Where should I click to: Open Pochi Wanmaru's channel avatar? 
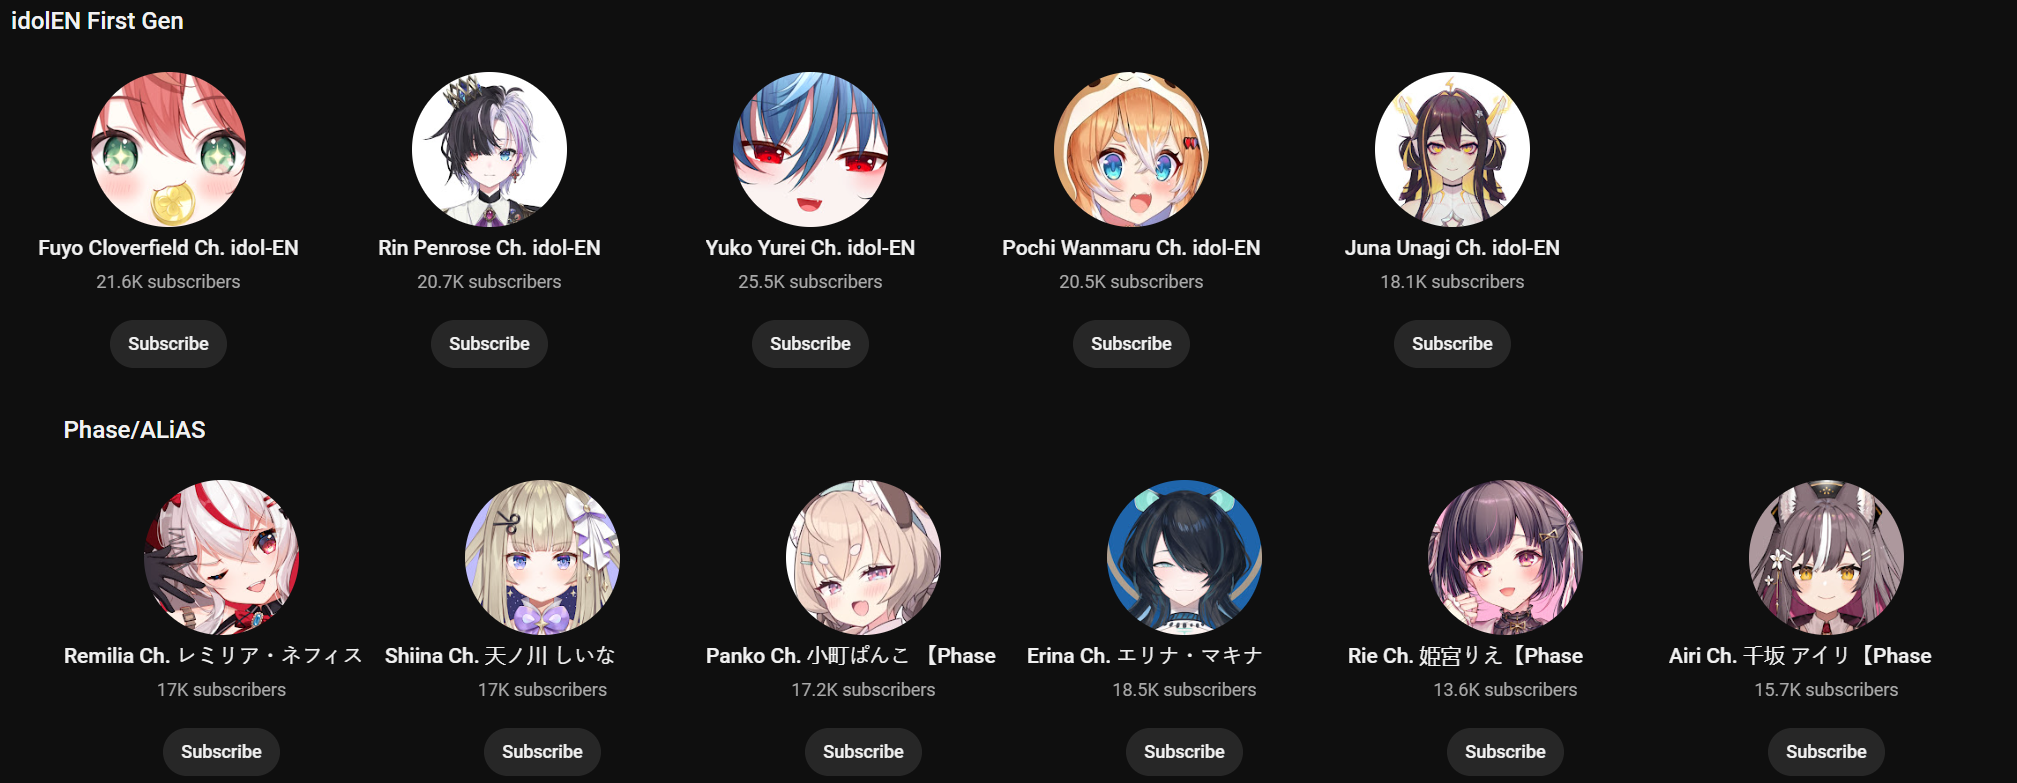click(1131, 149)
